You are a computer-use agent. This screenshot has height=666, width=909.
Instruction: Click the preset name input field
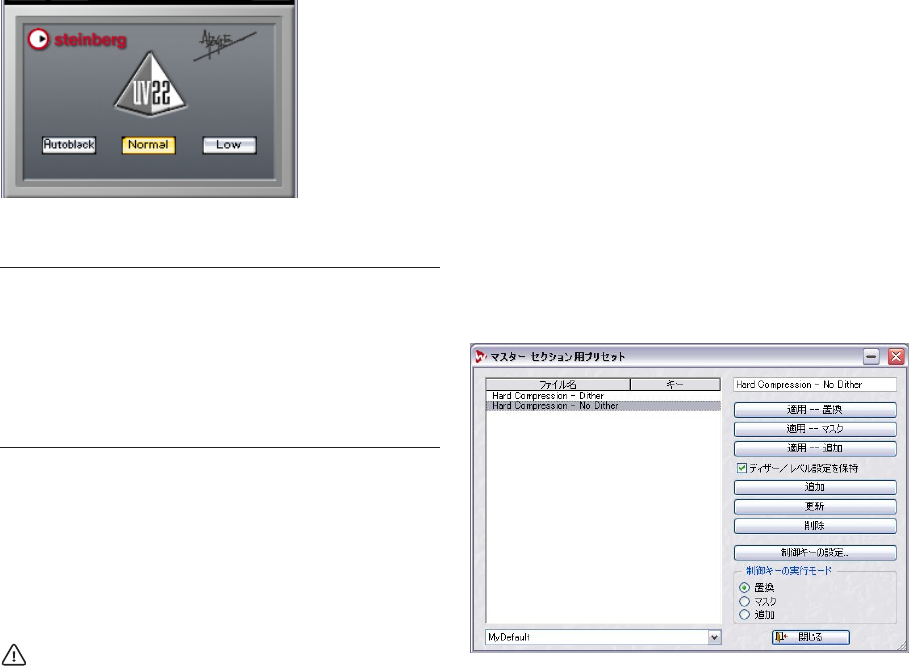click(x=815, y=384)
